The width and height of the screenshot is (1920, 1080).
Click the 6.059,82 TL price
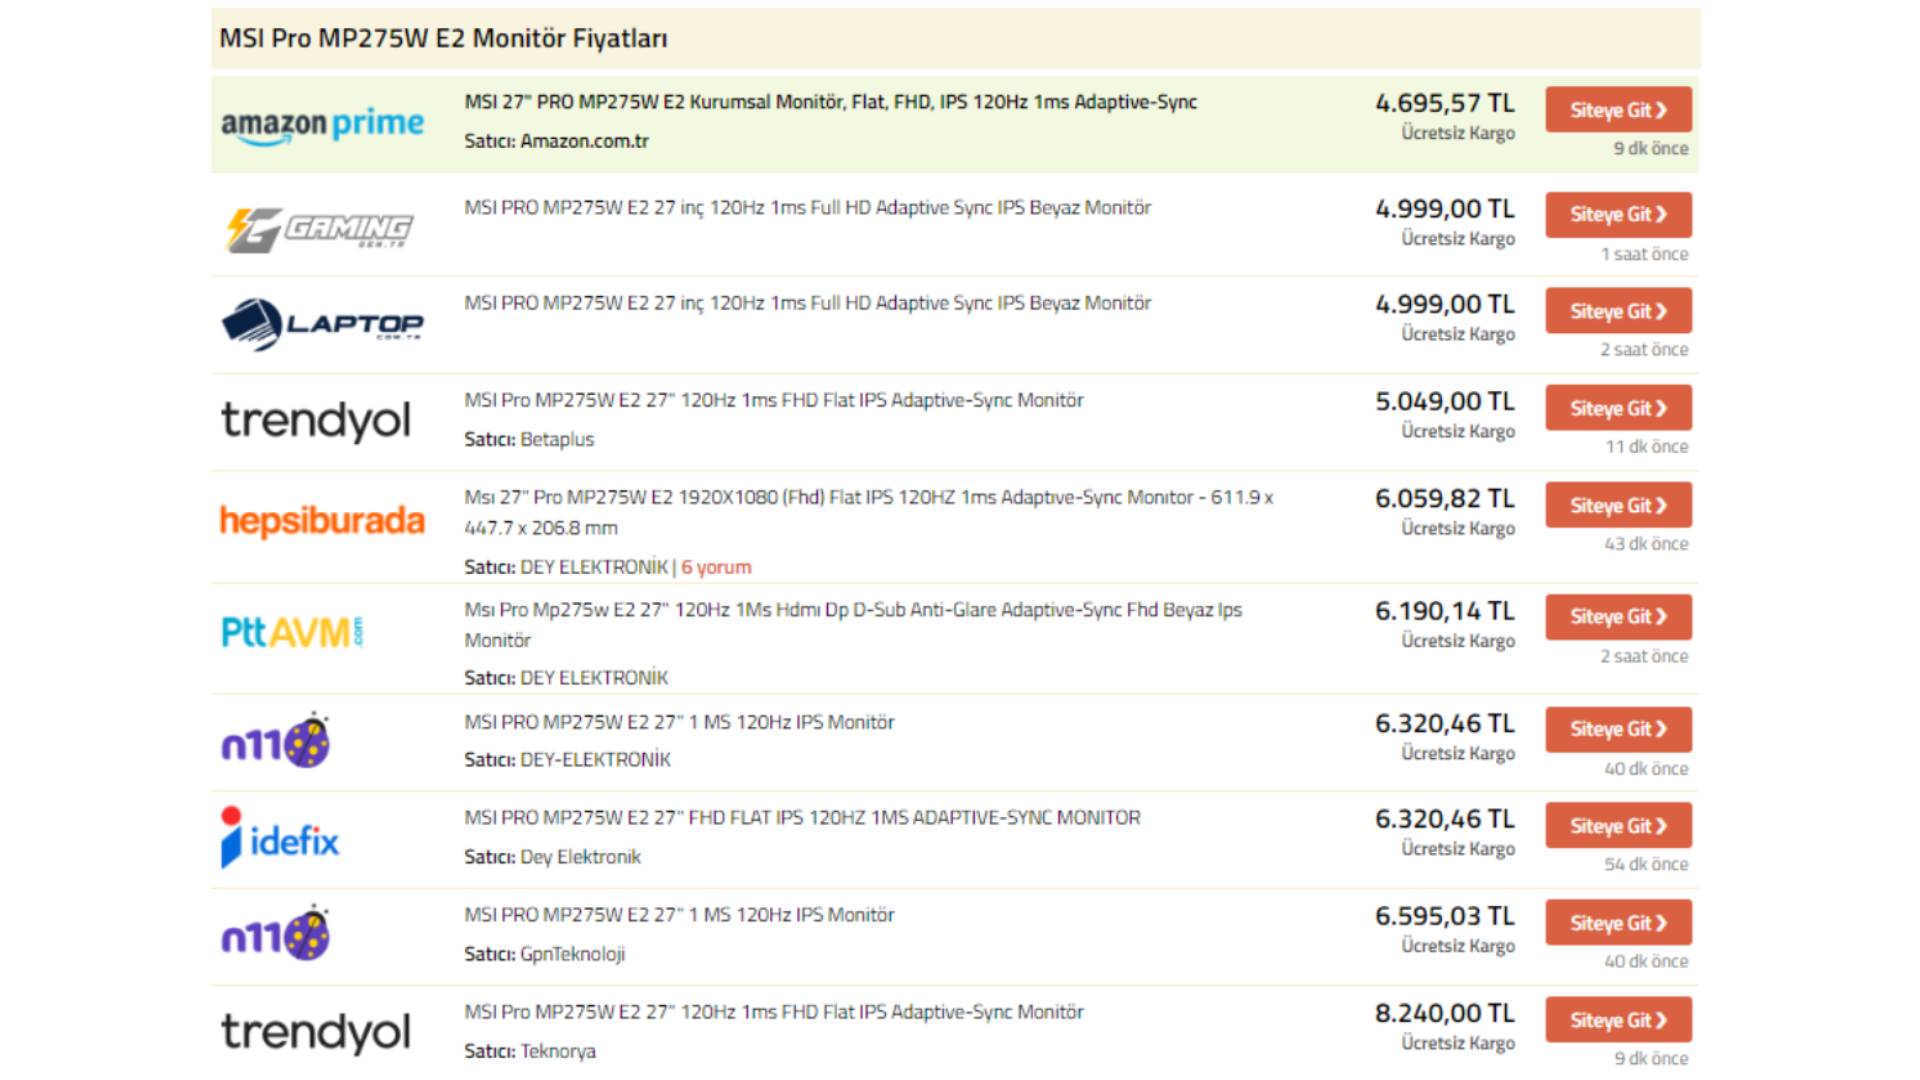point(1444,498)
